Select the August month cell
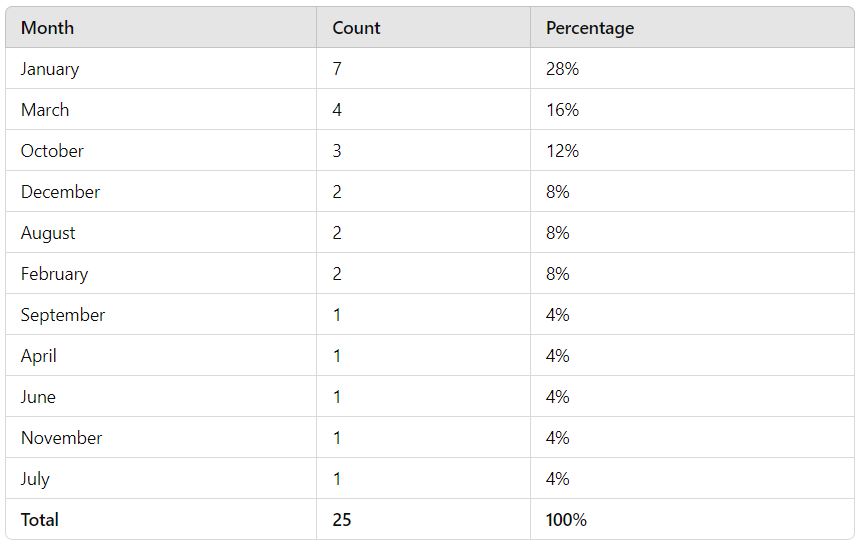 pos(48,233)
